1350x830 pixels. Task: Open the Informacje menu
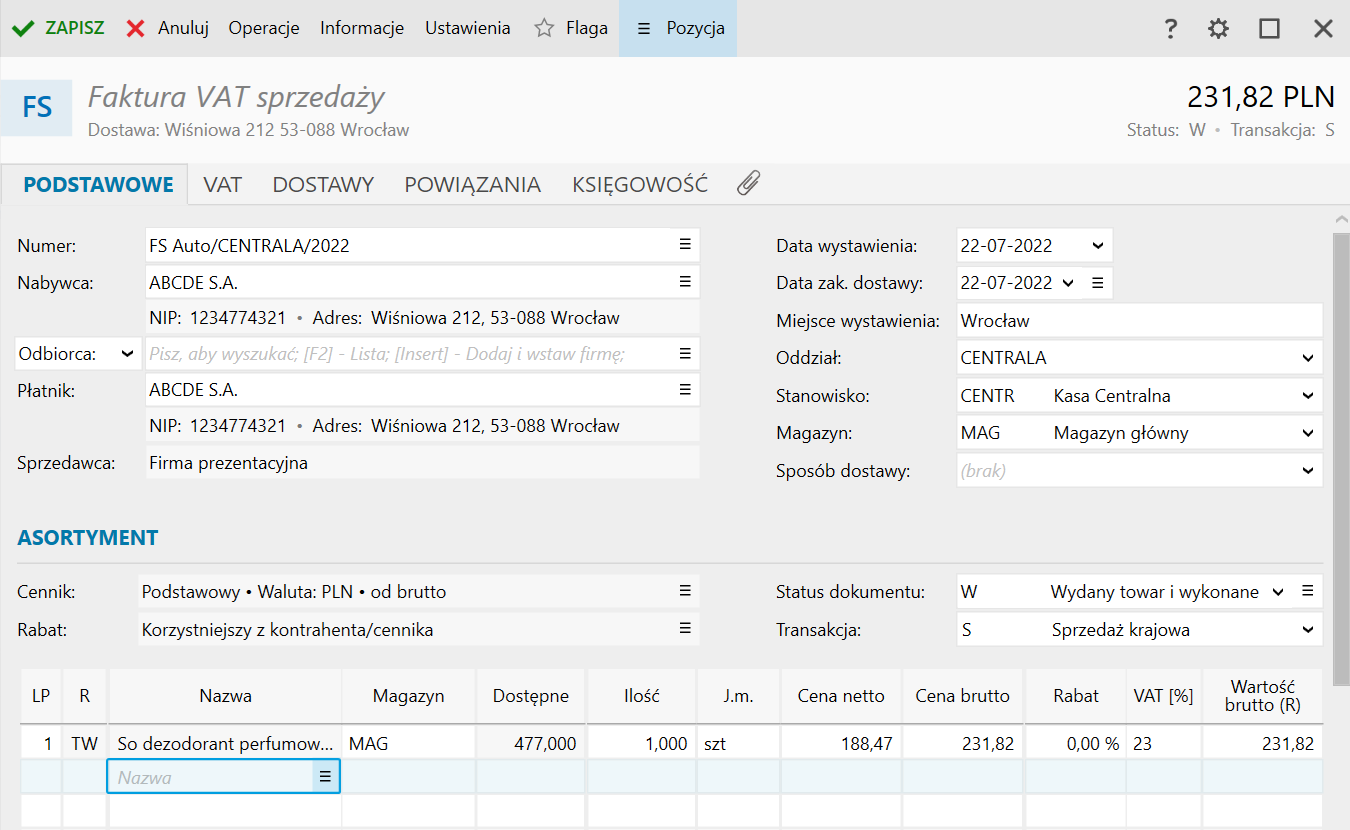coord(362,28)
